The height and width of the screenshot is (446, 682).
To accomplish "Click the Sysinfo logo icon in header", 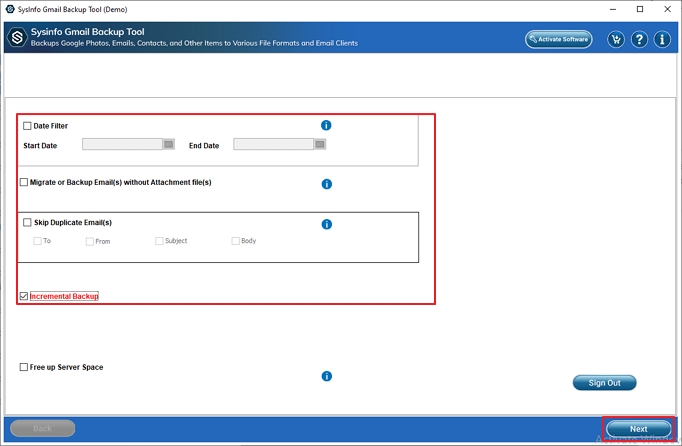I will tap(17, 38).
